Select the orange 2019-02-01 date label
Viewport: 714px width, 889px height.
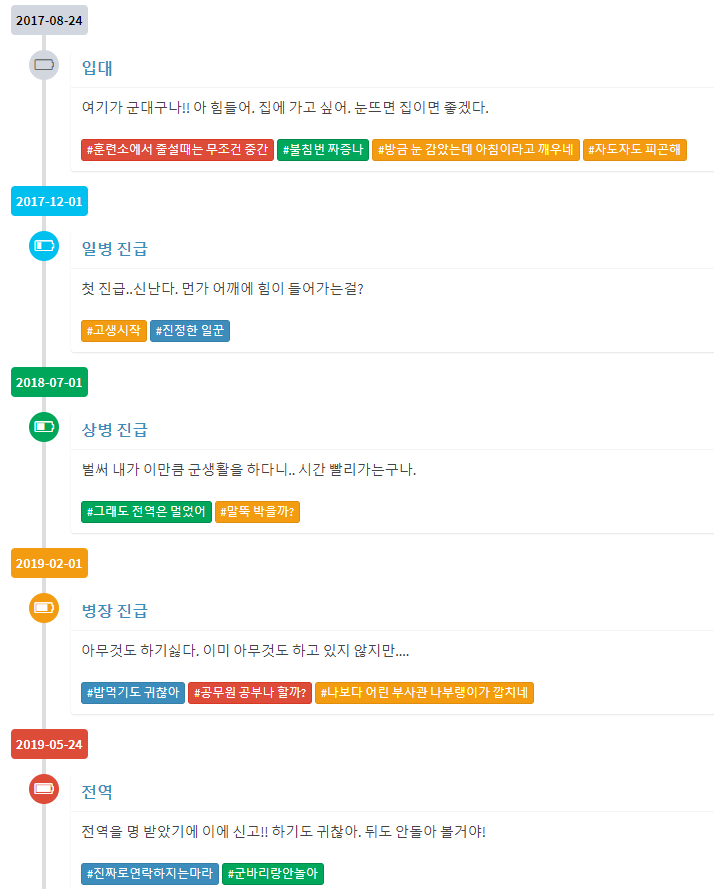tap(49, 563)
